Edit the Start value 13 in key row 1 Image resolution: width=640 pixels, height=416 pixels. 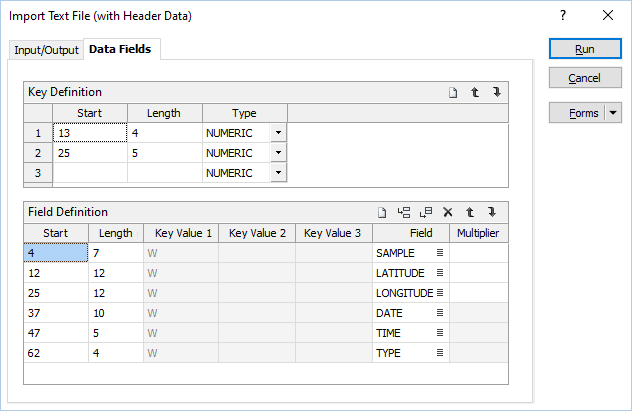click(90, 133)
